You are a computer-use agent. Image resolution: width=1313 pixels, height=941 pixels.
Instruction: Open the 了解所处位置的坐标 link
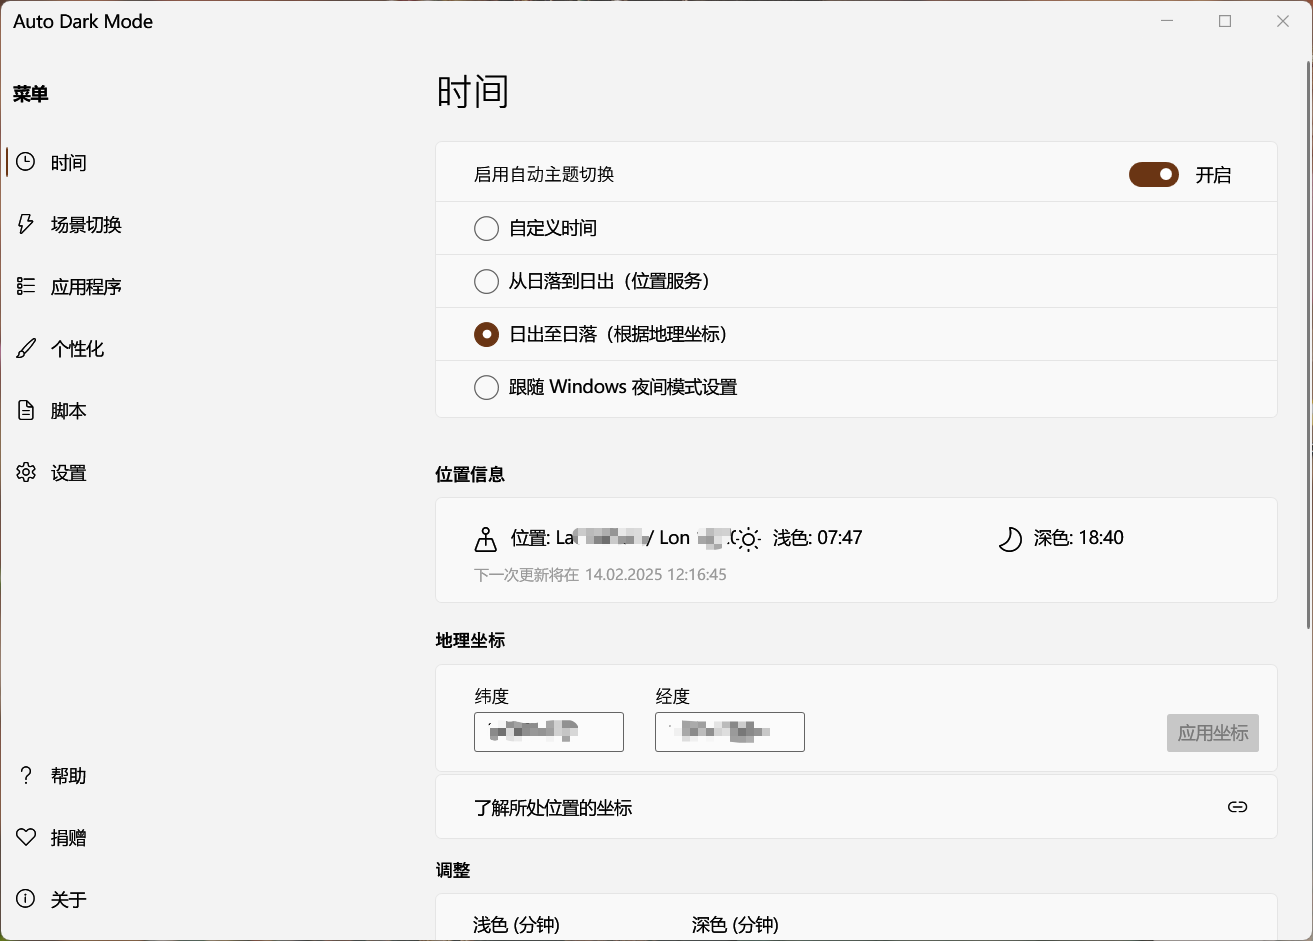click(x=553, y=808)
